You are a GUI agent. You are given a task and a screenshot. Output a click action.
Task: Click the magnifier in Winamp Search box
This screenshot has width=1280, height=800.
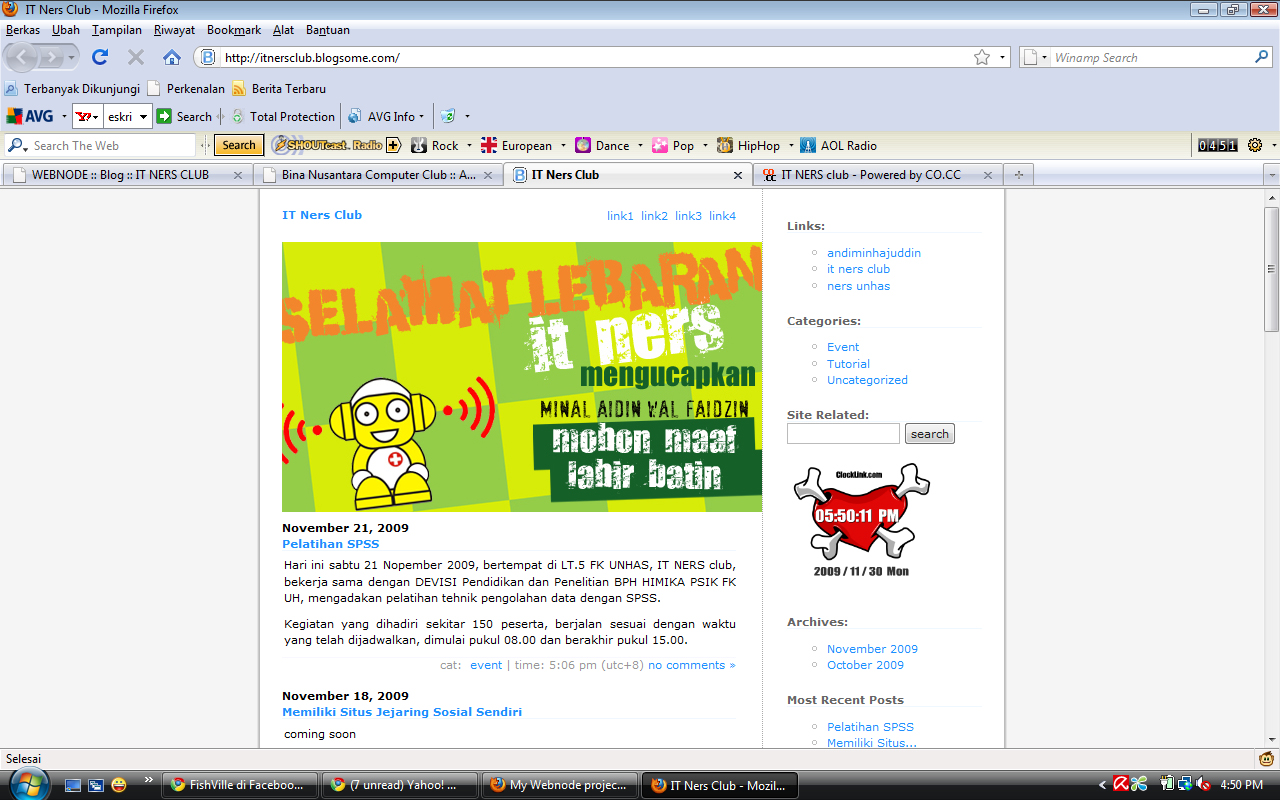point(1262,57)
